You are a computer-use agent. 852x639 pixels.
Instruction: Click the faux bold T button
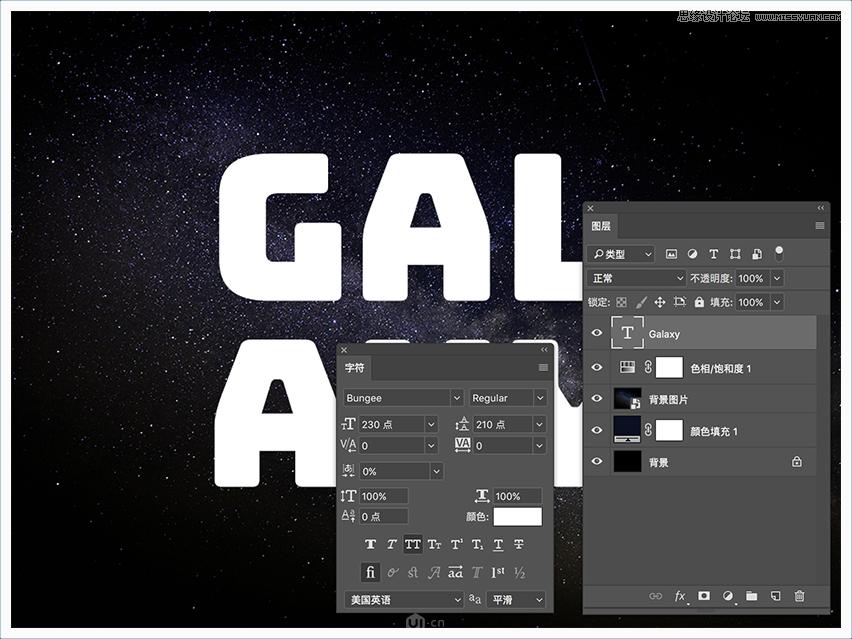point(370,543)
